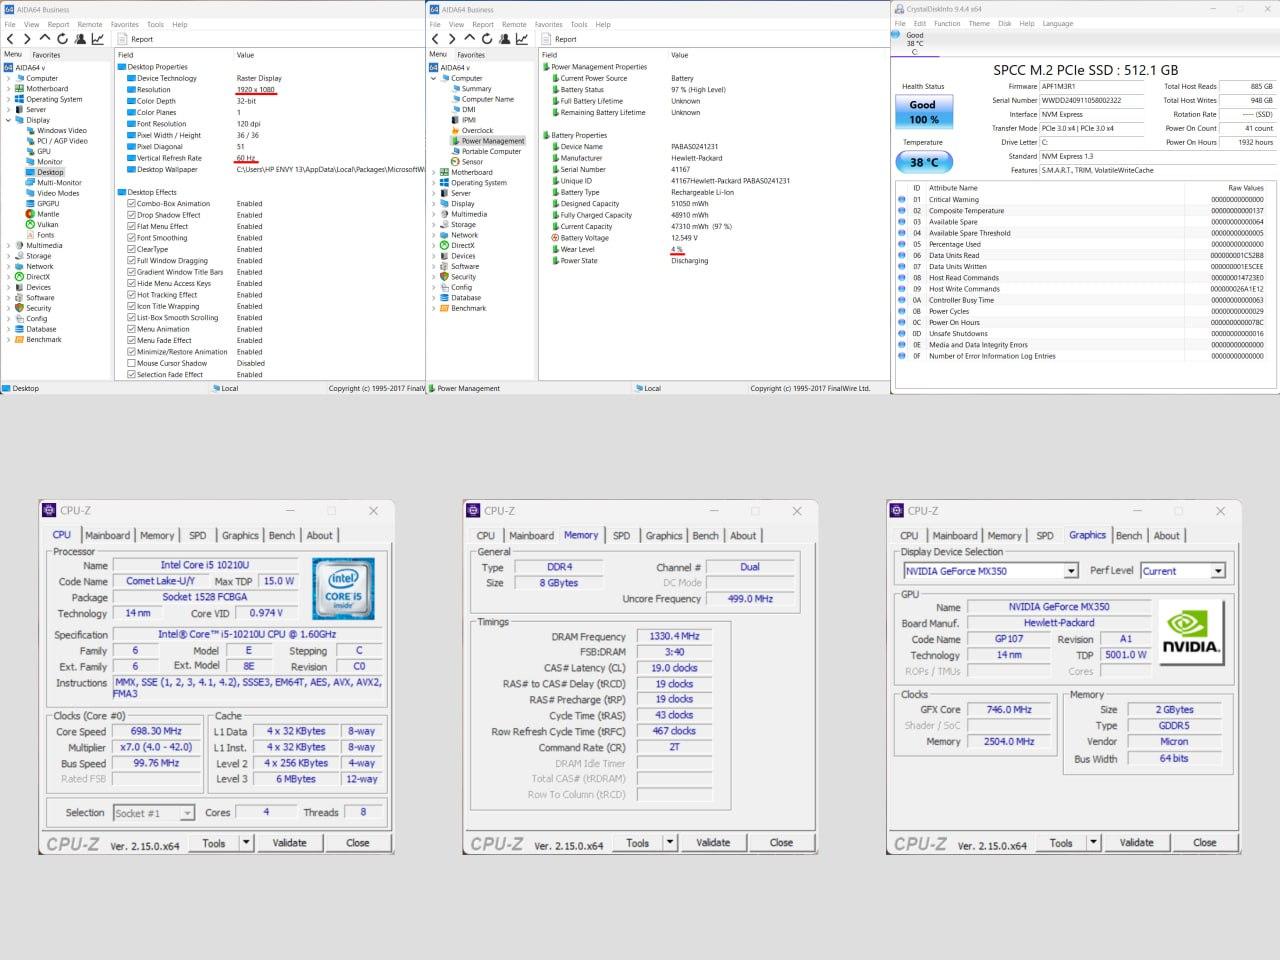
Task: Click Refresh icon in Power Management AIDA64 window
Action: tap(486, 39)
